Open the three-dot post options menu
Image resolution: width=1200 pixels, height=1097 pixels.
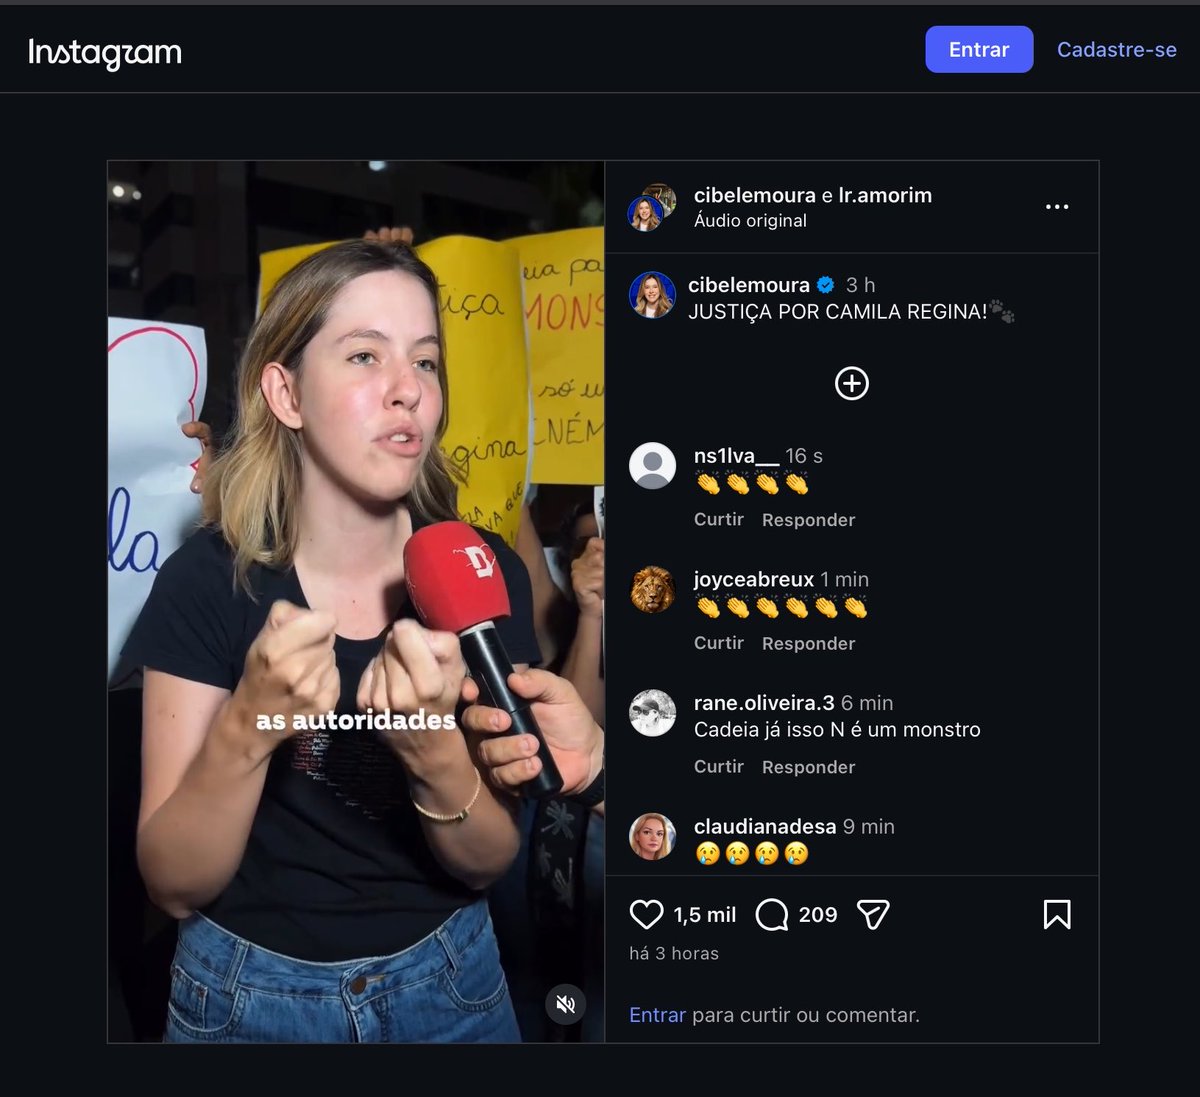click(1057, 207)
